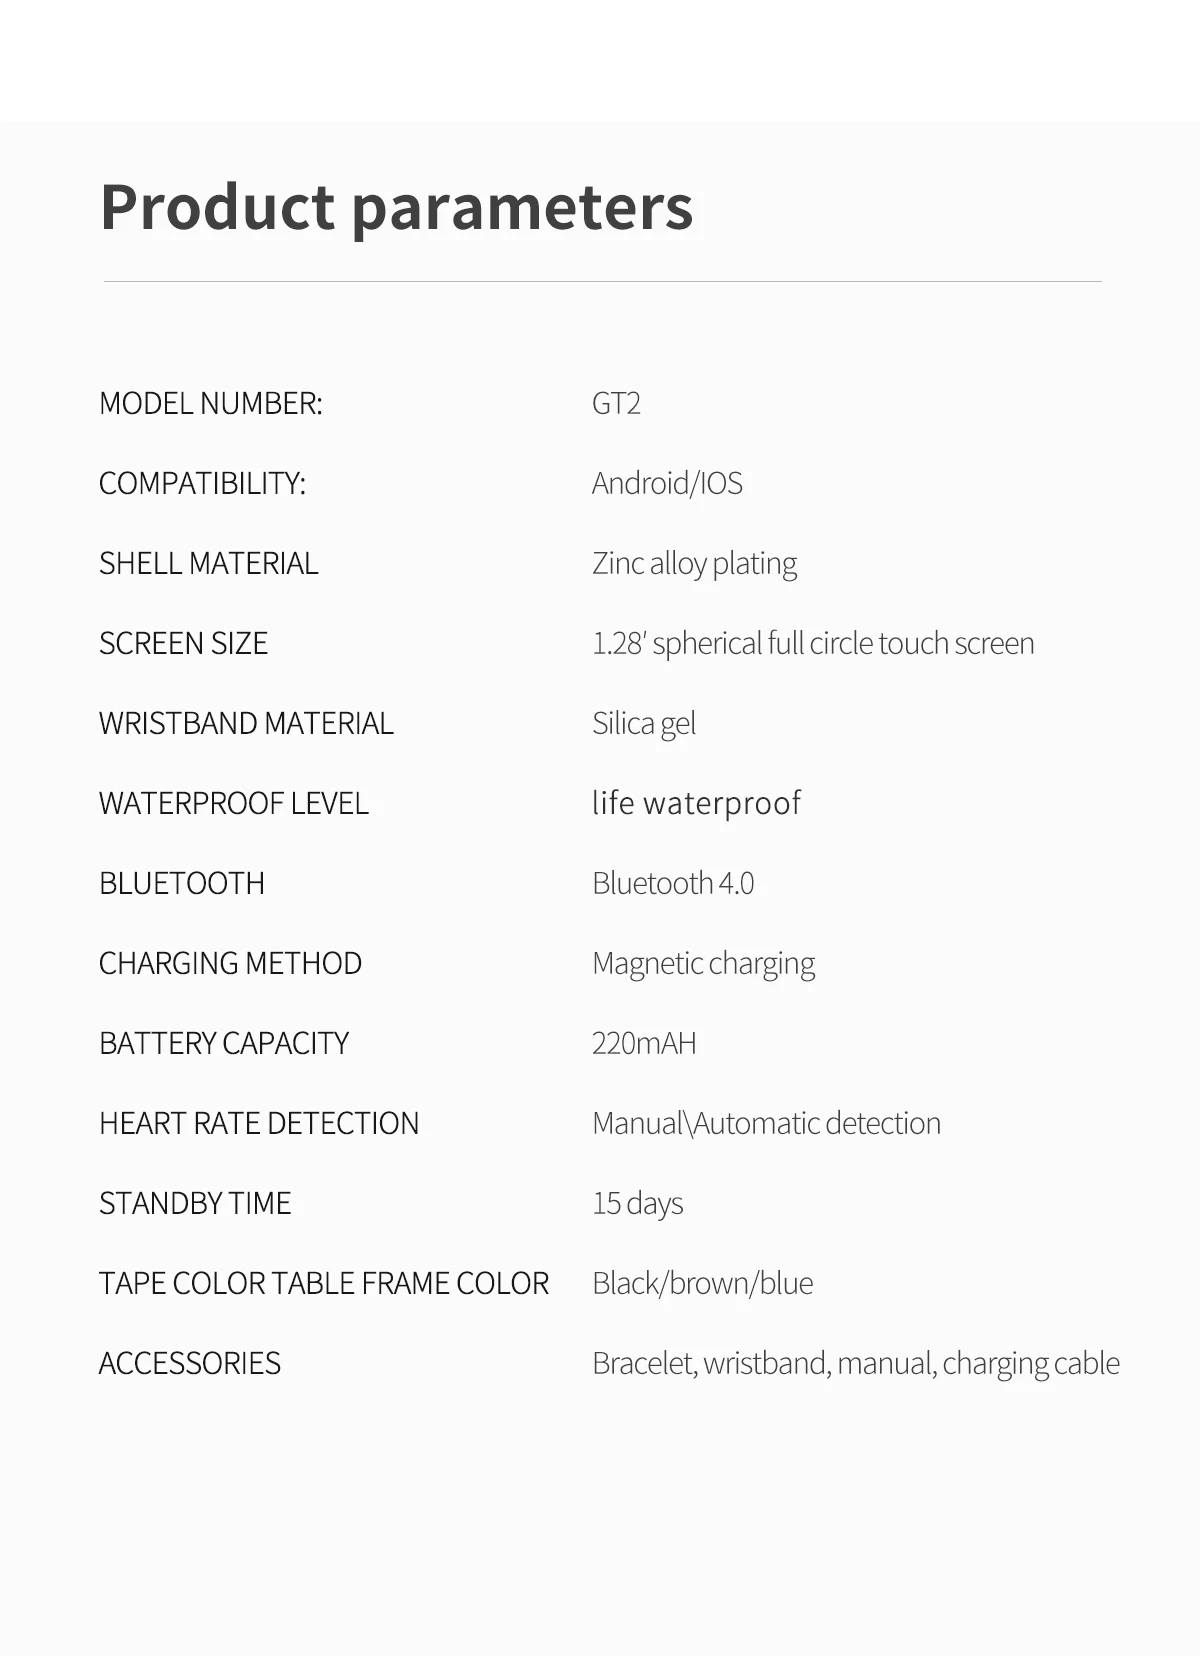Click the 15 days standby value
Screen dimensions: 1200x1656
click(637, 1204)
